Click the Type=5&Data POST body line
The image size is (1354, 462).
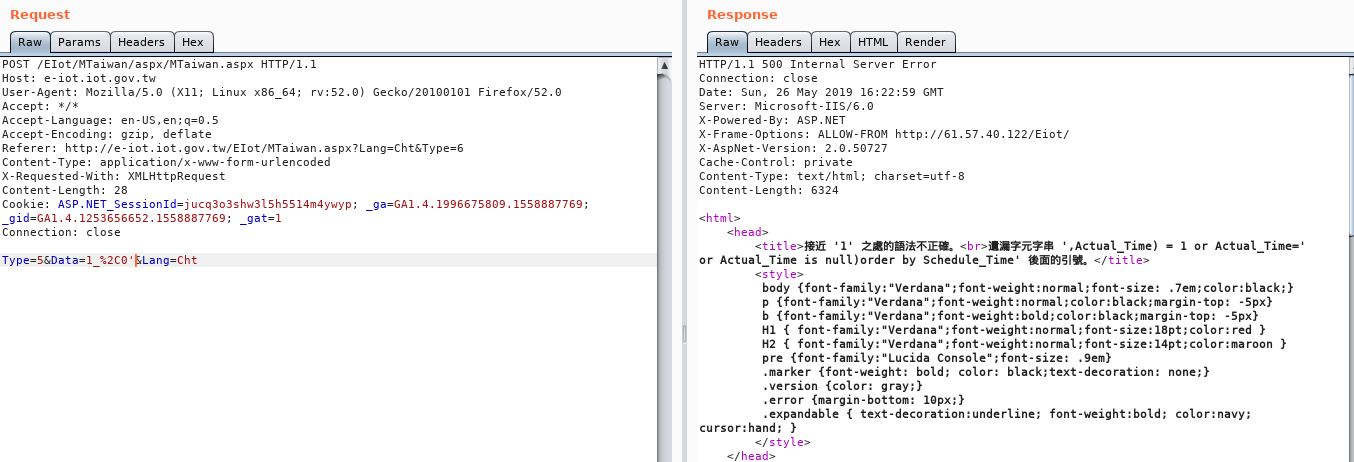click(x=100, y=260)
